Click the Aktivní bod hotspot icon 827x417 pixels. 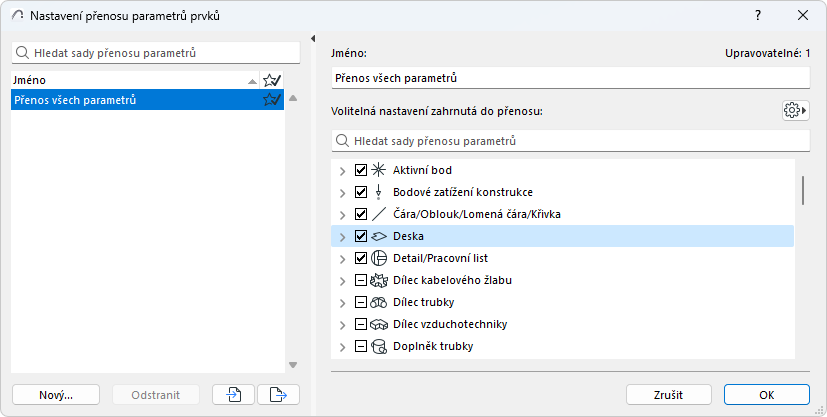point(379,170)
